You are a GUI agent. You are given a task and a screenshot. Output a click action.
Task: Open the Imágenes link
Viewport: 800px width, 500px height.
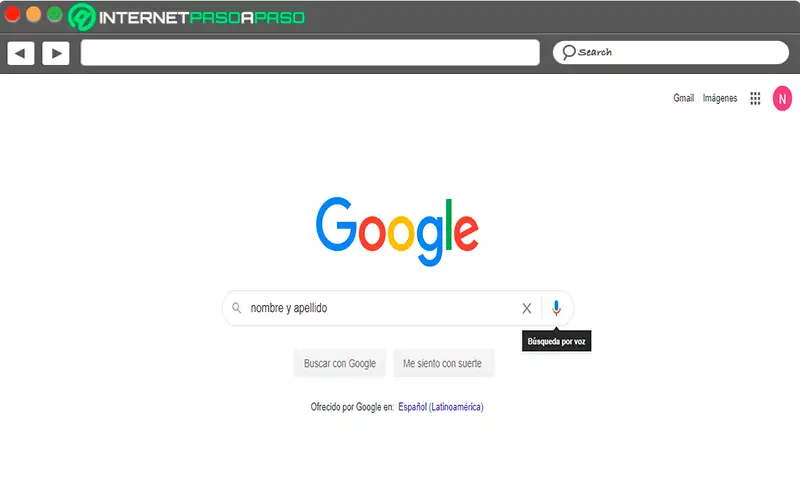tap(720, 98)
